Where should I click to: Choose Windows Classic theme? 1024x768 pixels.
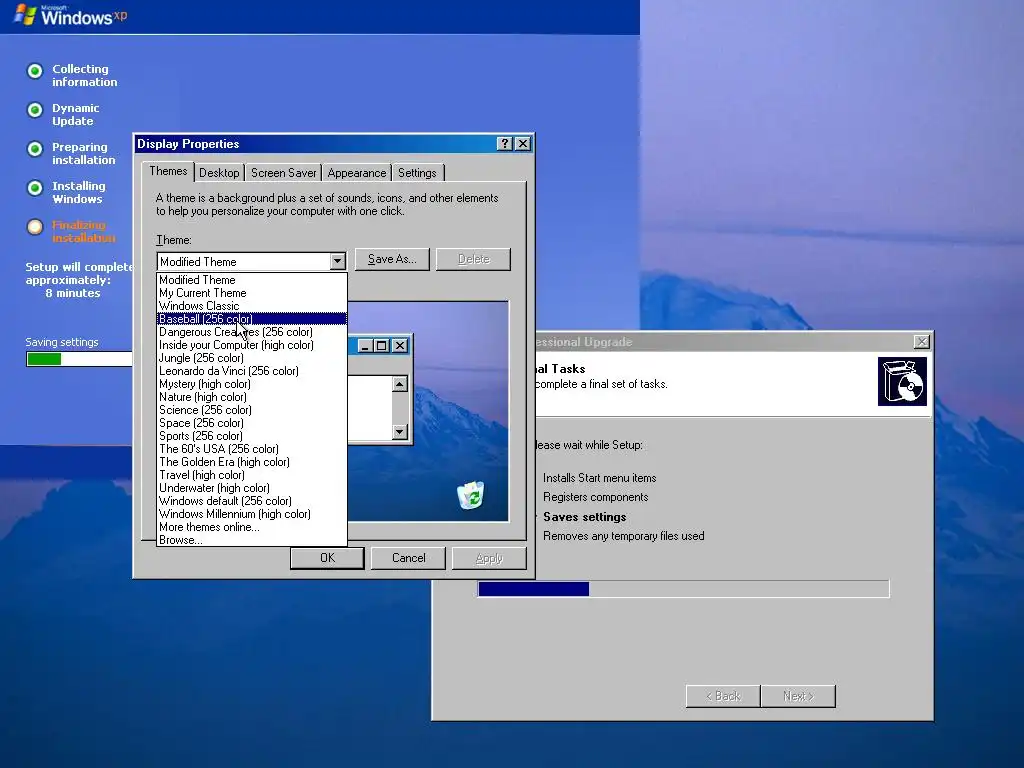[x=251, y=306]
